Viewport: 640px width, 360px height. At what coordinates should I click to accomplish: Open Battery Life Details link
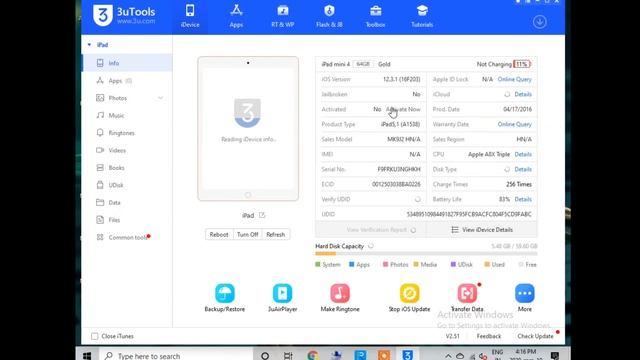(523, 199)
